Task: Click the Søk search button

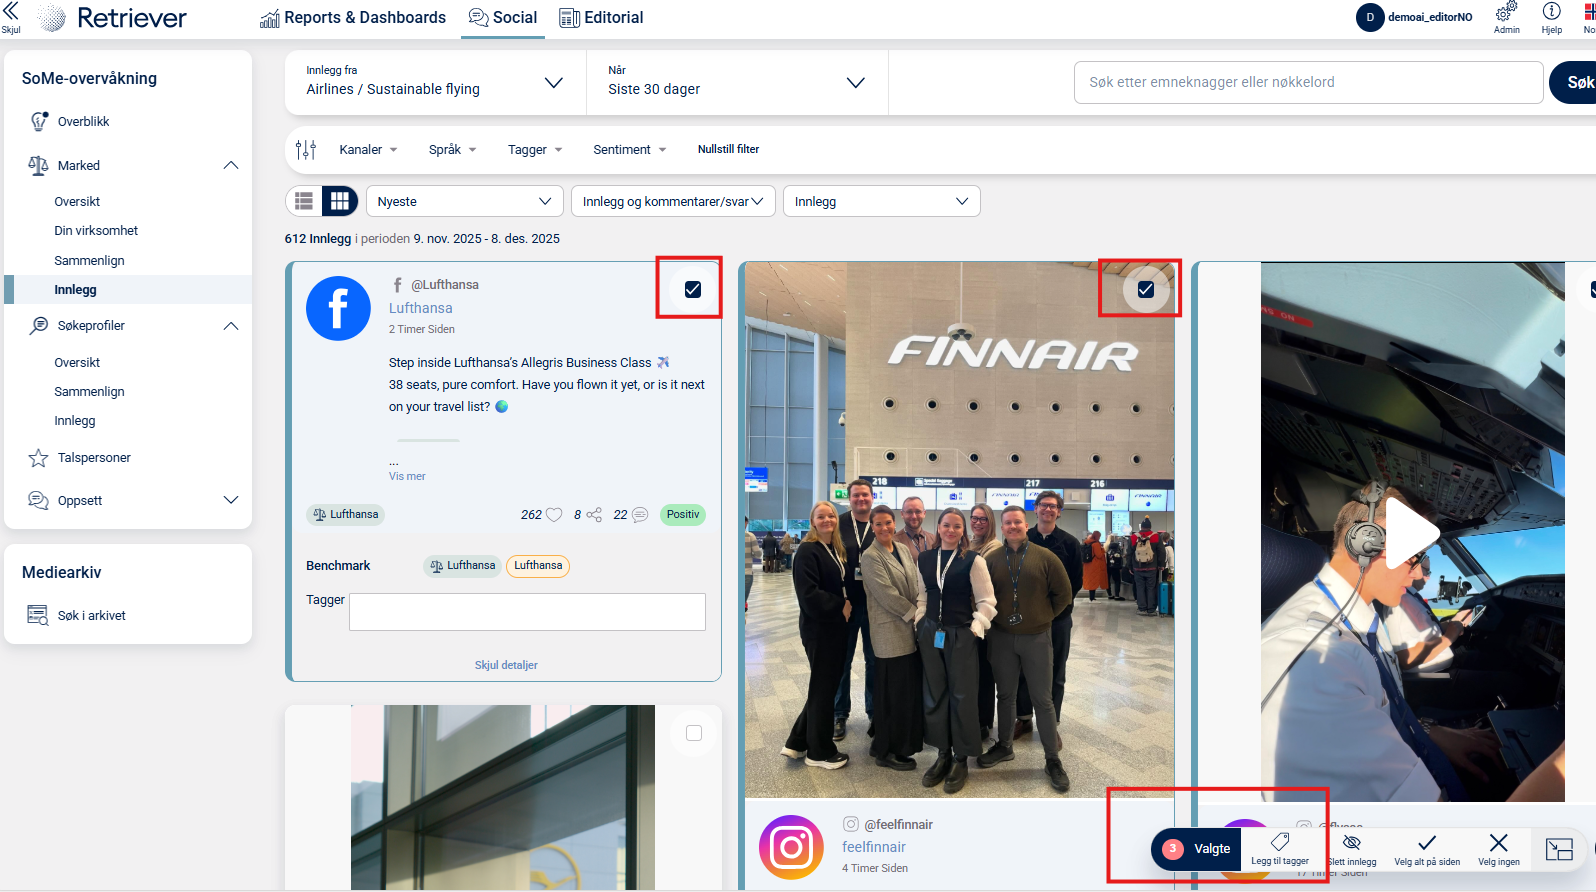Action: (x=1573, y=82)
